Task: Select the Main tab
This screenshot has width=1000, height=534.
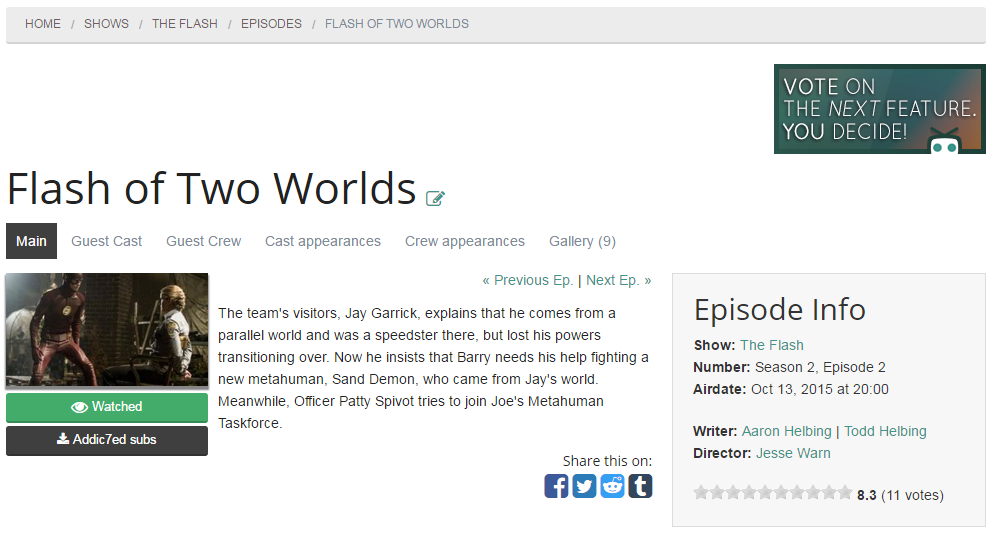Action: click(x=31, y=241)
